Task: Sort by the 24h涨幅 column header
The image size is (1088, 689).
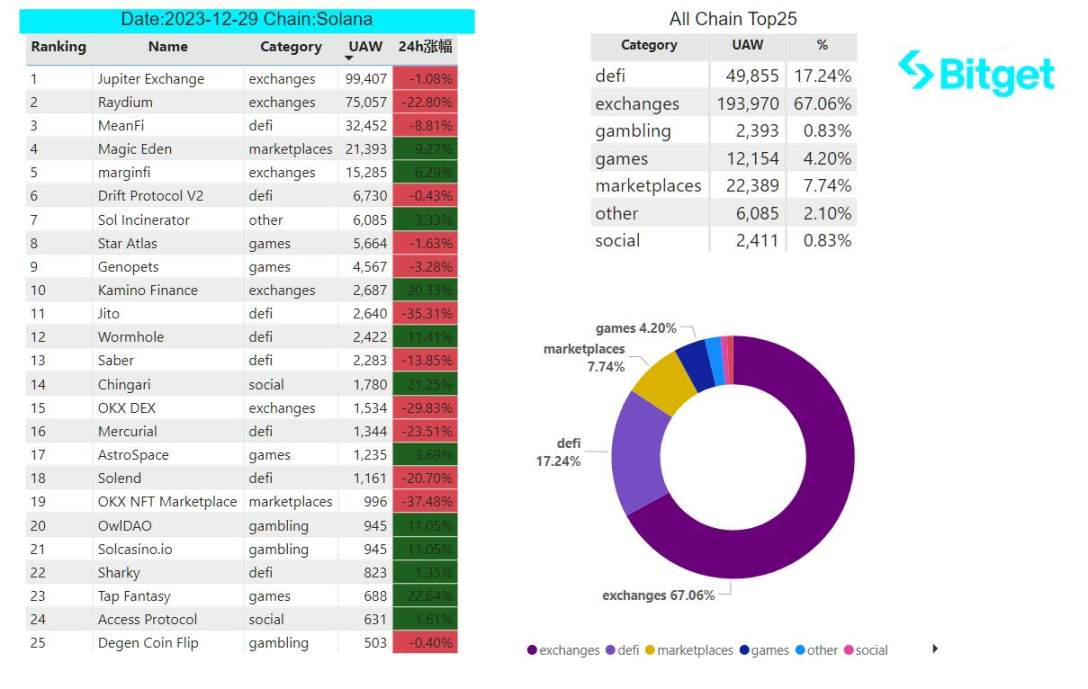Action: point(425,46)
